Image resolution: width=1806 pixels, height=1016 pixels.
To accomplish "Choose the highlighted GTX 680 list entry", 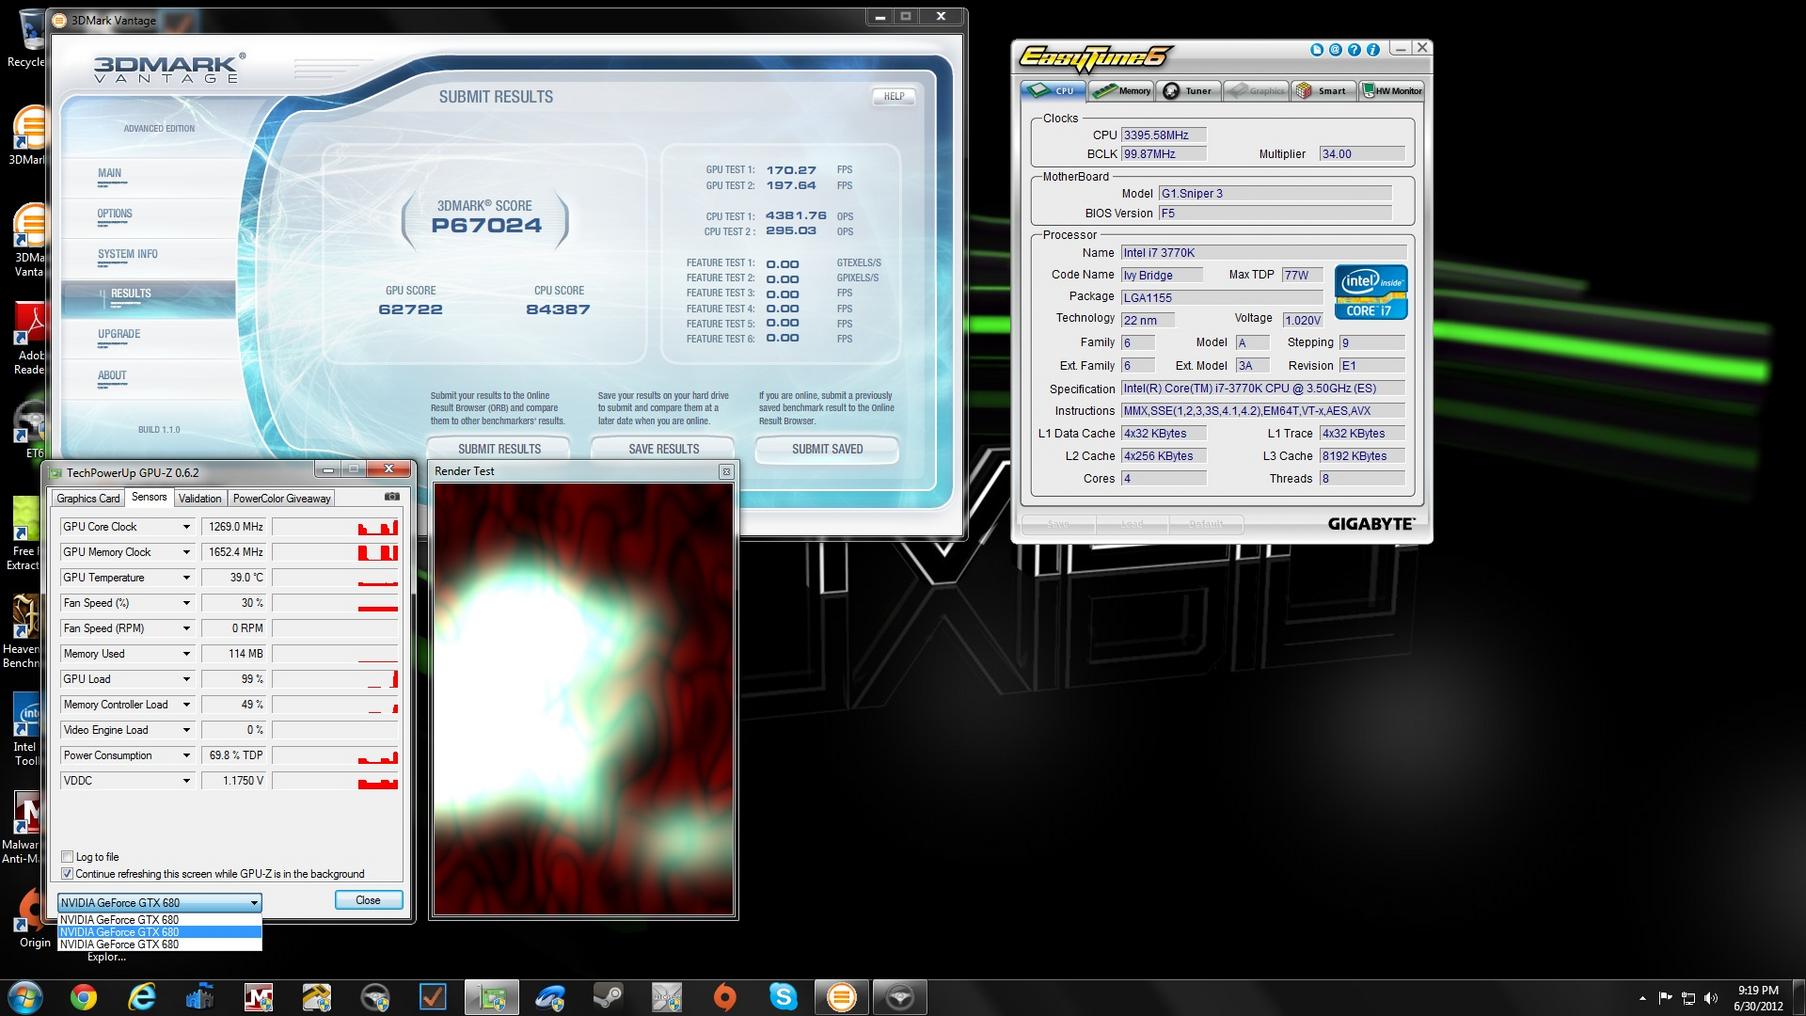I will pos(160,932).
